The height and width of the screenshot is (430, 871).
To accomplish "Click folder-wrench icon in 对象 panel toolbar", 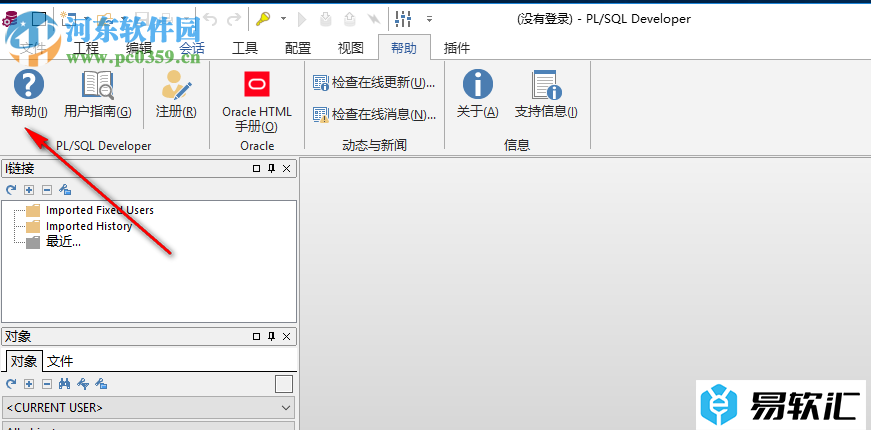I will [x=101, y=384].
